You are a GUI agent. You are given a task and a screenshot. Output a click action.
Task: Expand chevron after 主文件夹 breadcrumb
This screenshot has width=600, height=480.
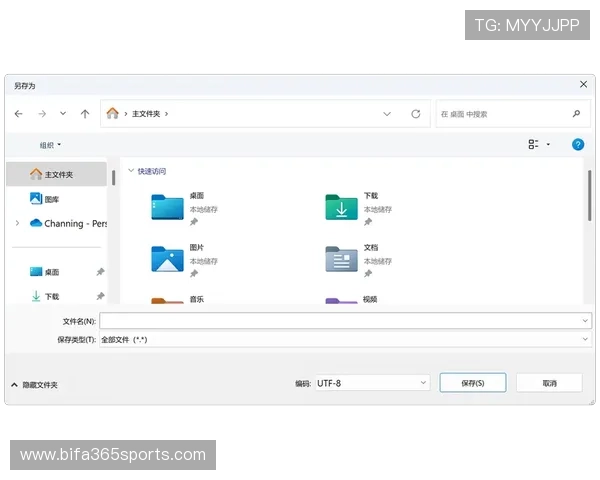(166, 114)
